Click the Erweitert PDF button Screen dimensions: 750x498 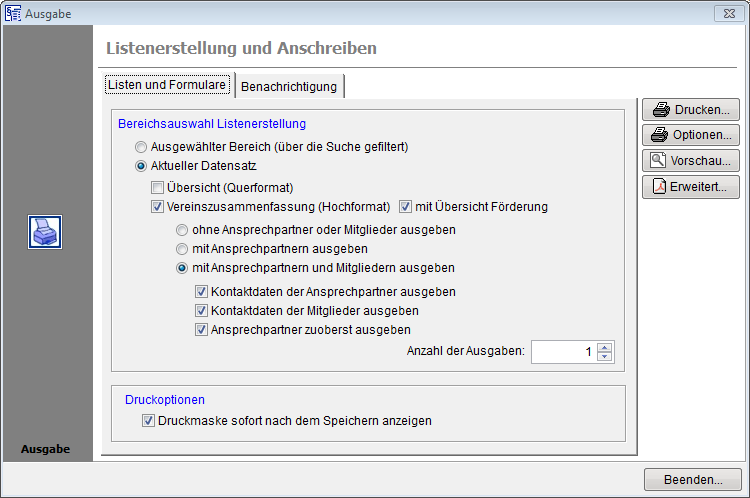(691, 186)
